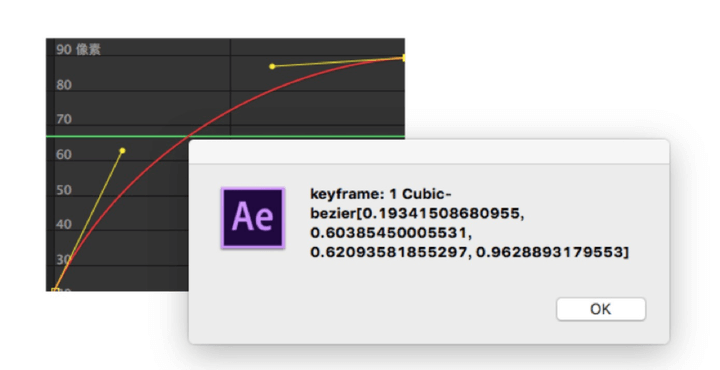Click the upper yellow tangent handle line
This screenshot has height=370, width=720.
(338, 62)
